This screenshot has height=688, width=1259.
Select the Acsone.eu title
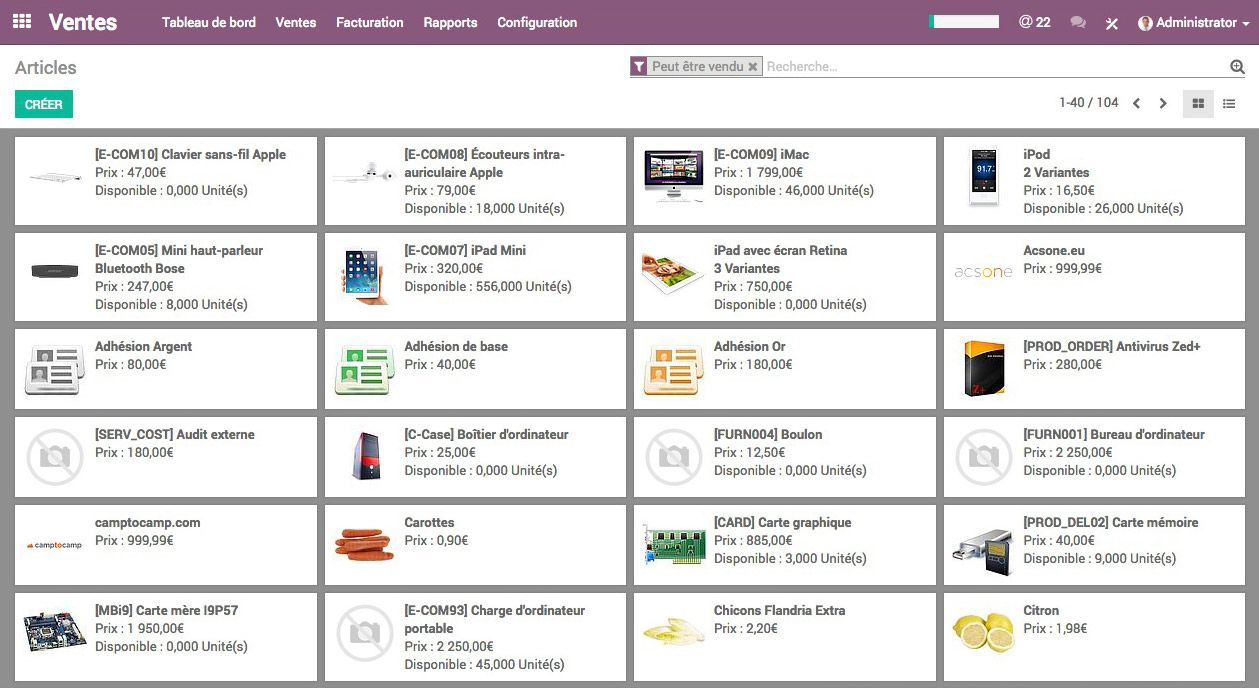(x=1054, y=250)
